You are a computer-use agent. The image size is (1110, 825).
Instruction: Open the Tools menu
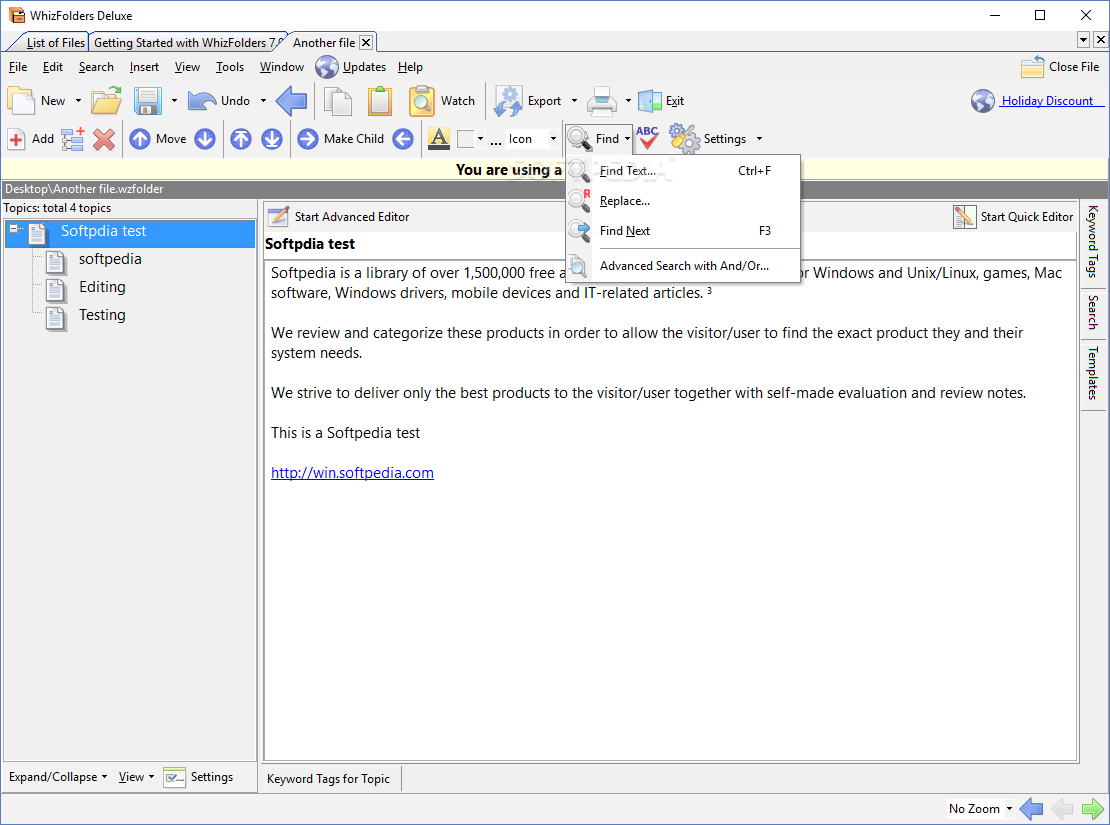[x=230, y=67]
